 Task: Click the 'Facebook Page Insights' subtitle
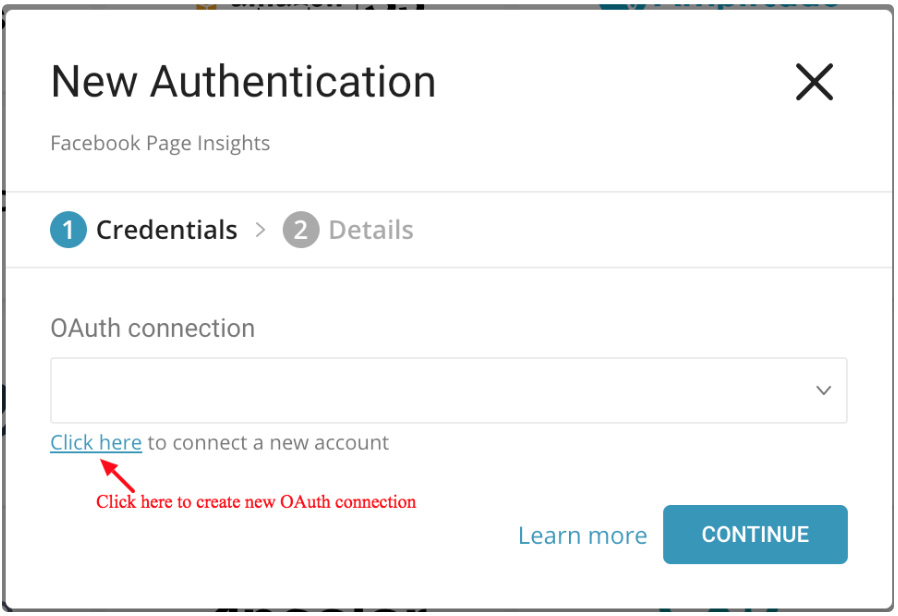[160, 143]
